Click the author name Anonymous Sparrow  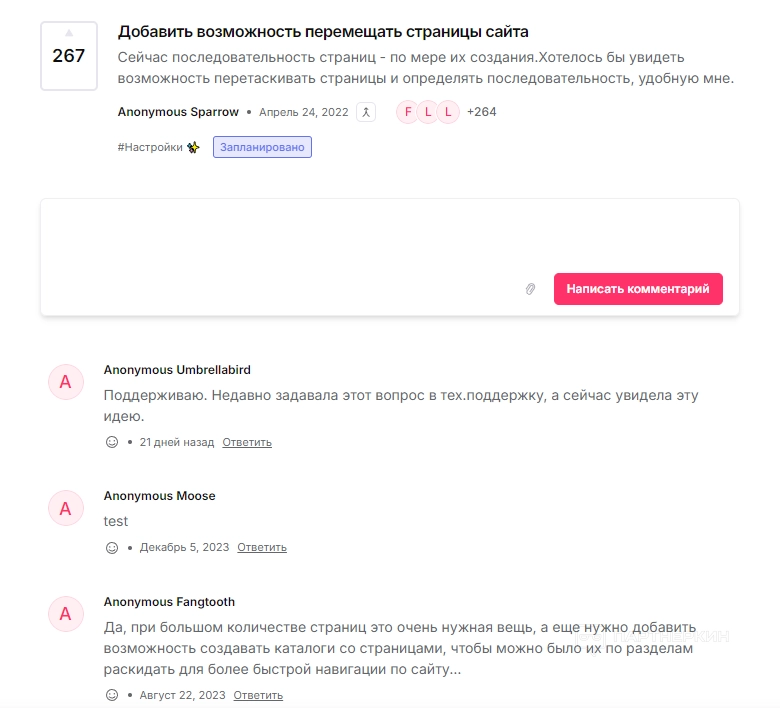pyautogui.click(x=178, y=112)
